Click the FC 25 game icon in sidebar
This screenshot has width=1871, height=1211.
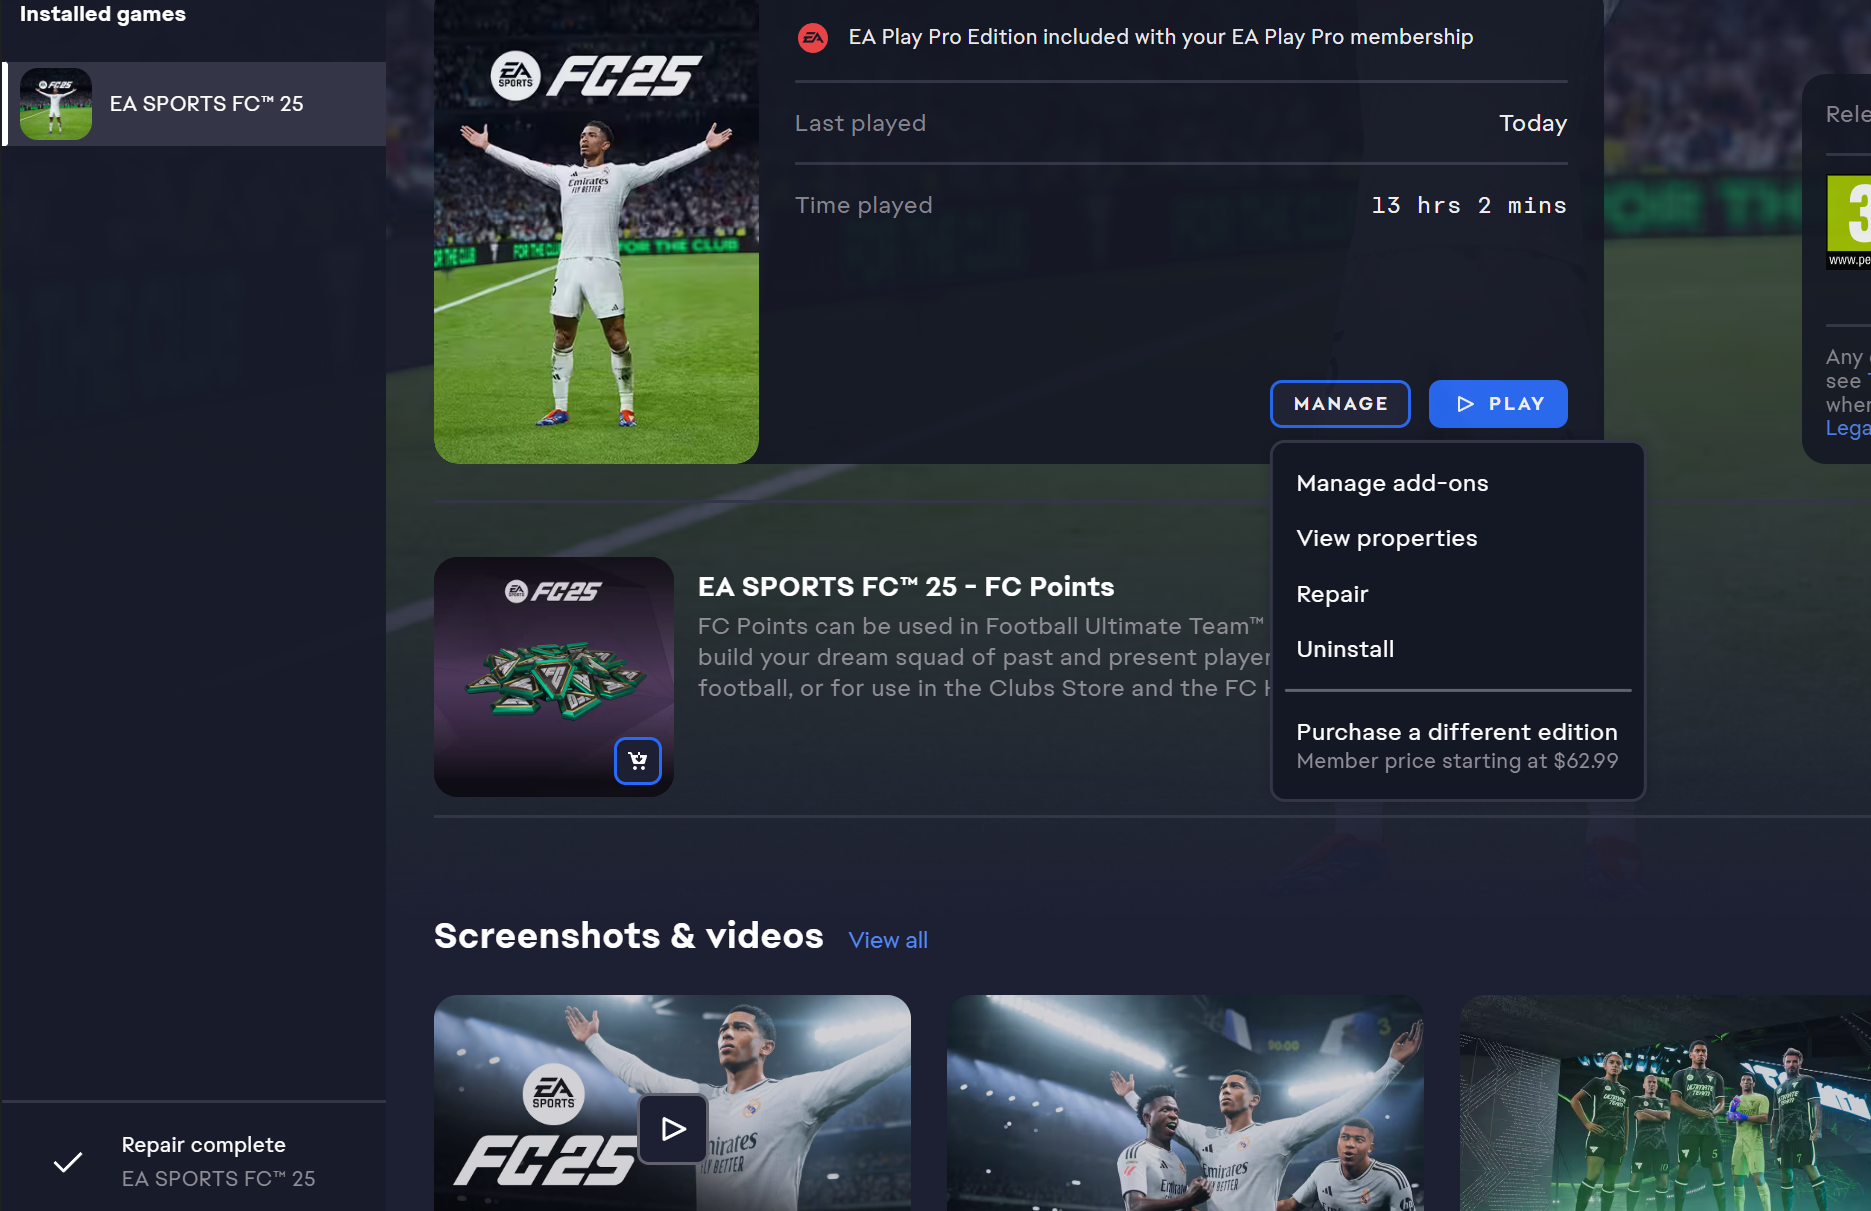pos(56,104)
